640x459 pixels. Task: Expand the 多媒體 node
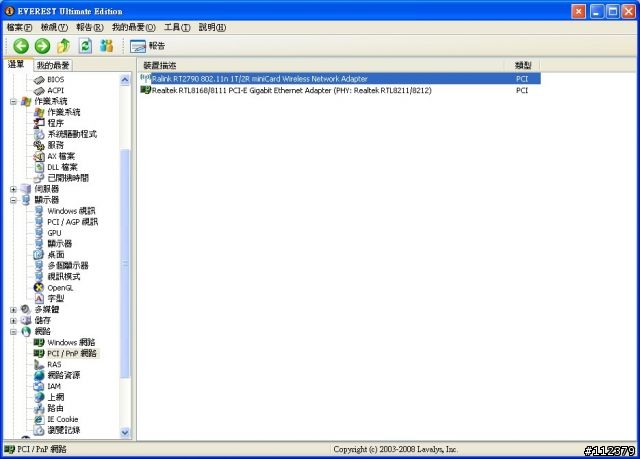tap(13, 310)
